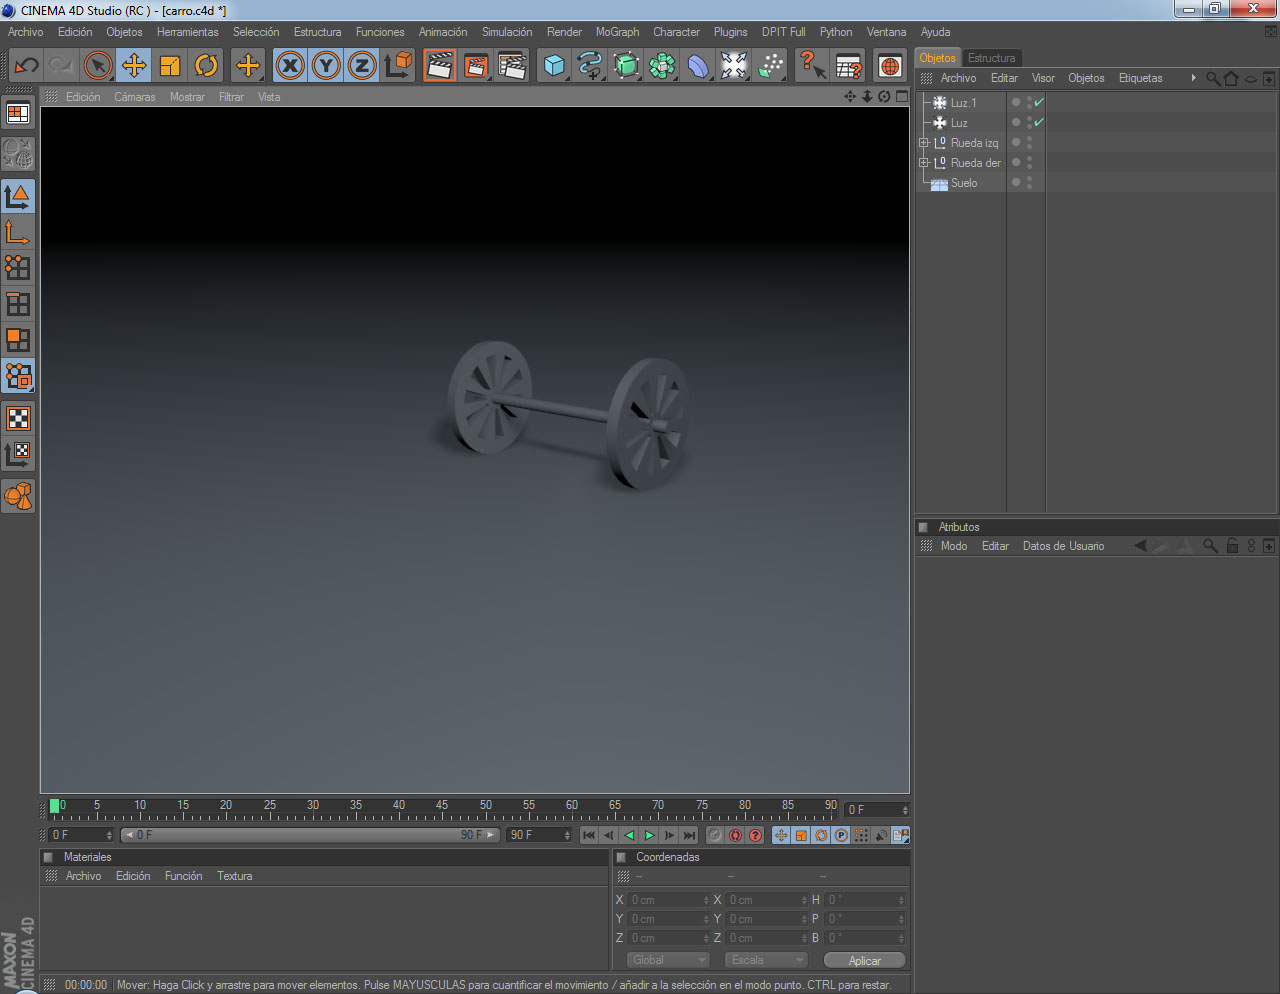Play the animation forward

click(x=650, y=835)
